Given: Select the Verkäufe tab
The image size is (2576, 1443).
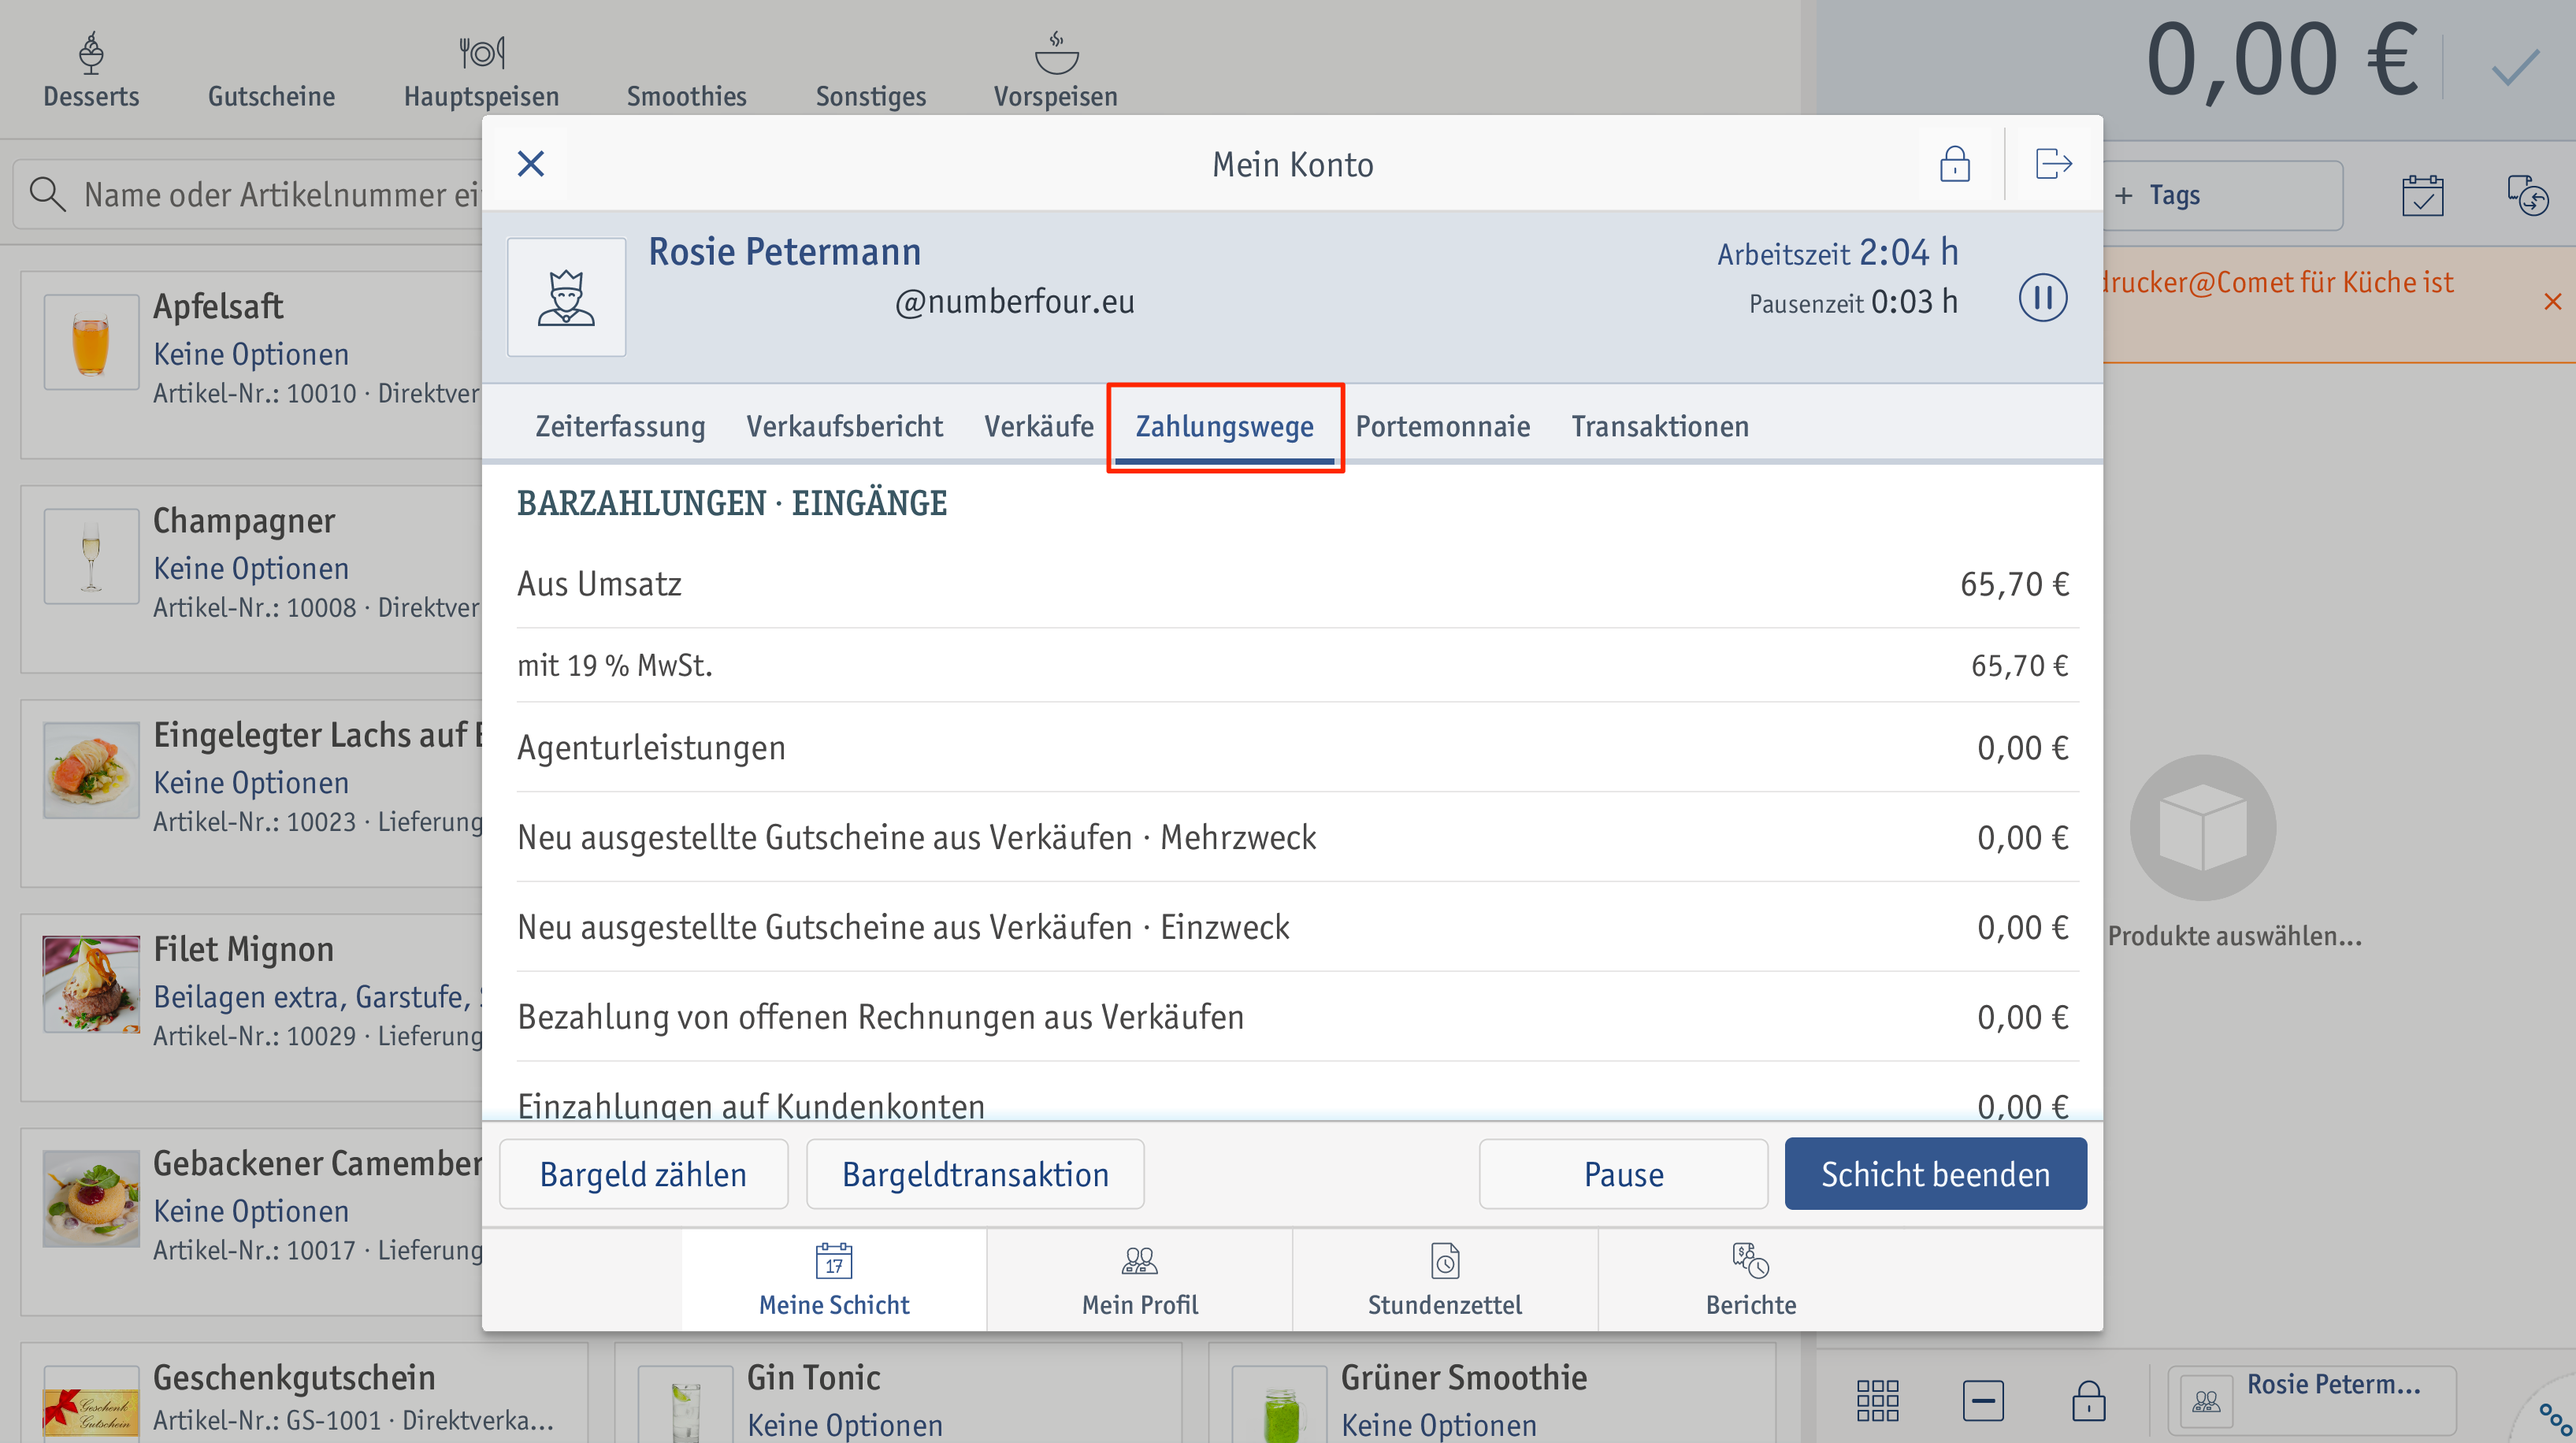Looking at the screenshot, I should click(1038, 427).
